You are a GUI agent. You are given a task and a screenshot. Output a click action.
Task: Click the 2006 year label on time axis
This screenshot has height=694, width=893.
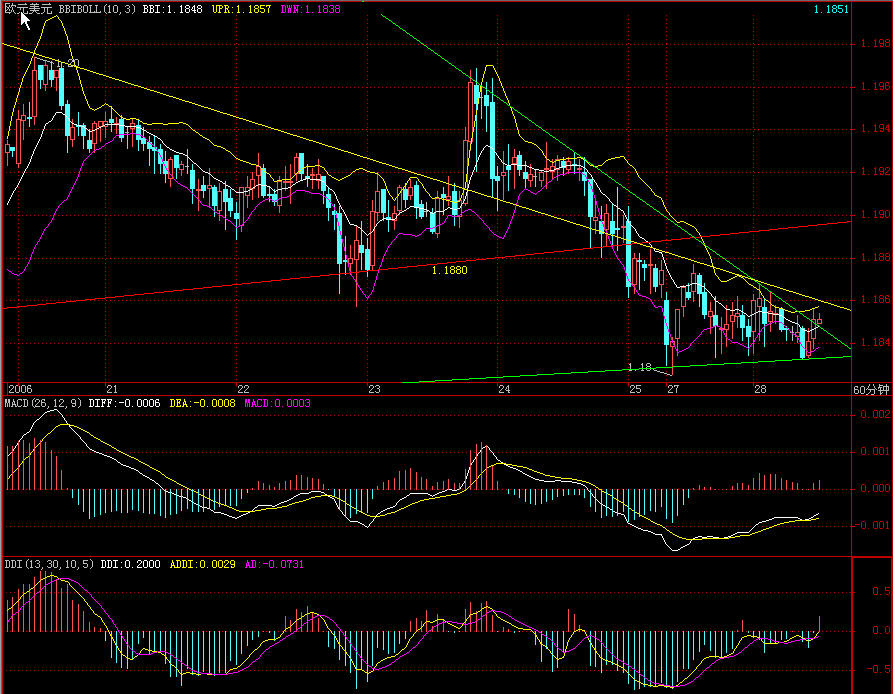[21, 389]
